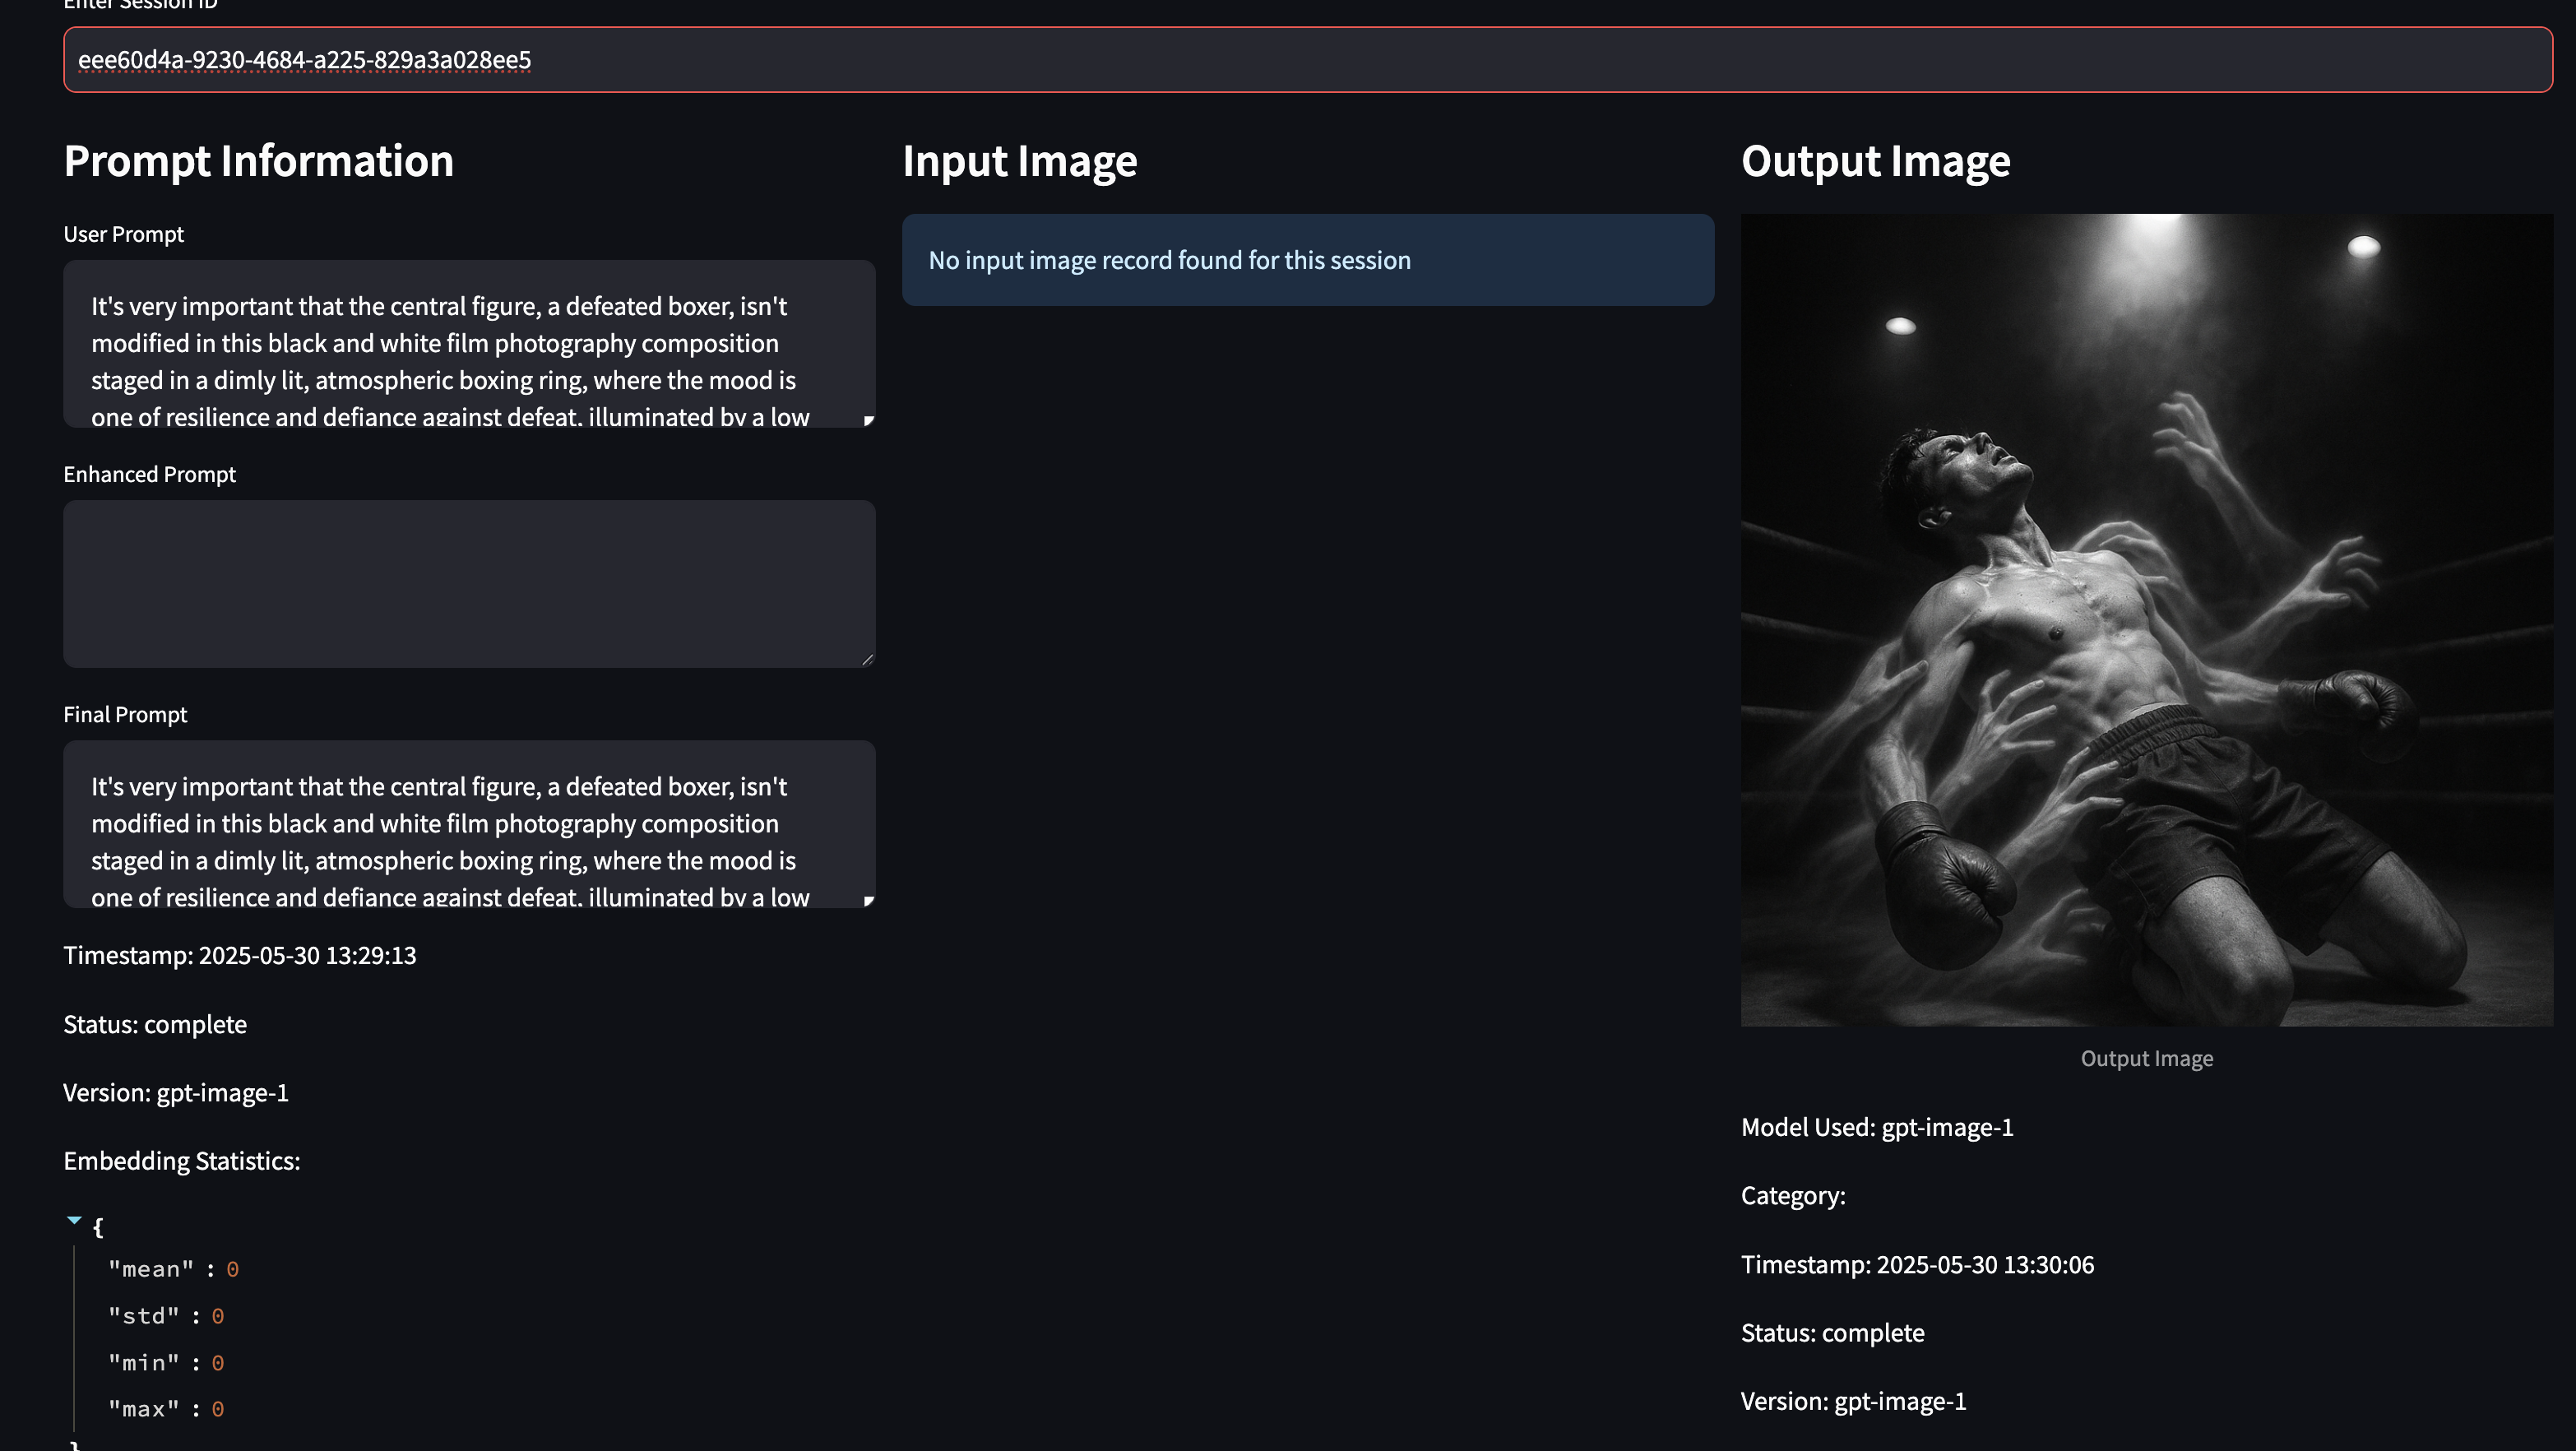The image size is (2576, 1451).
Task: Click the Output Image caption below thumbnail
Action: pos(2146,1058)
